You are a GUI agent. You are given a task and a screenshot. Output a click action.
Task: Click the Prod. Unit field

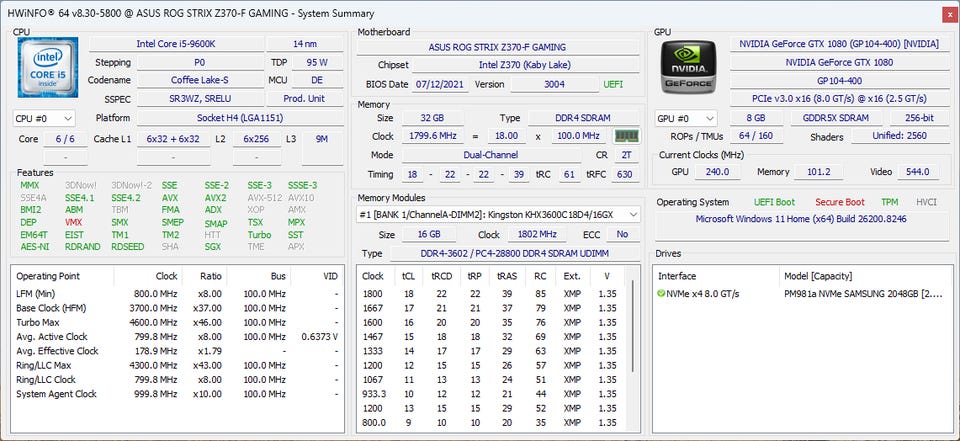tap(304, 99)
